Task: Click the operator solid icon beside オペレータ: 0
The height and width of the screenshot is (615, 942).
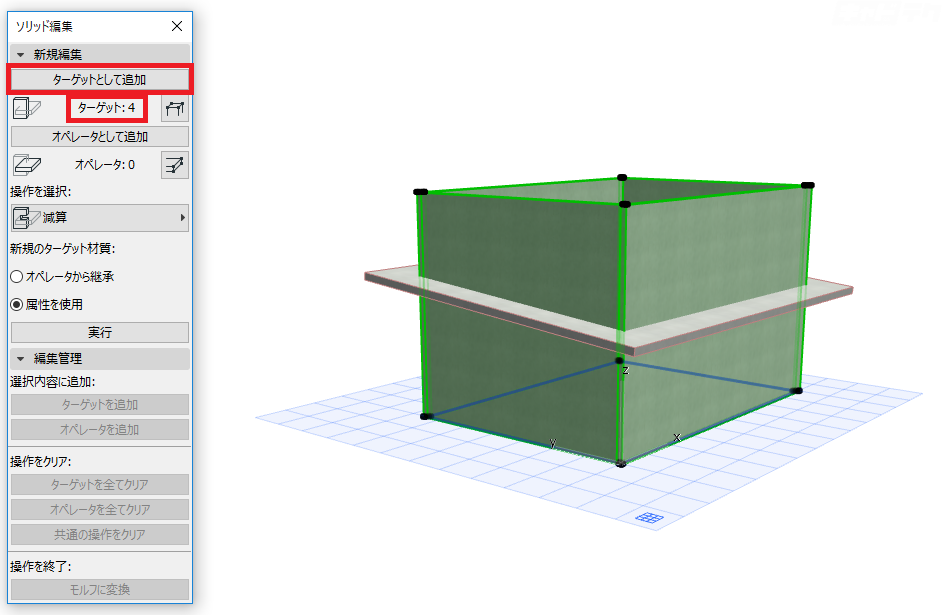Action: (x=28, y=164)
